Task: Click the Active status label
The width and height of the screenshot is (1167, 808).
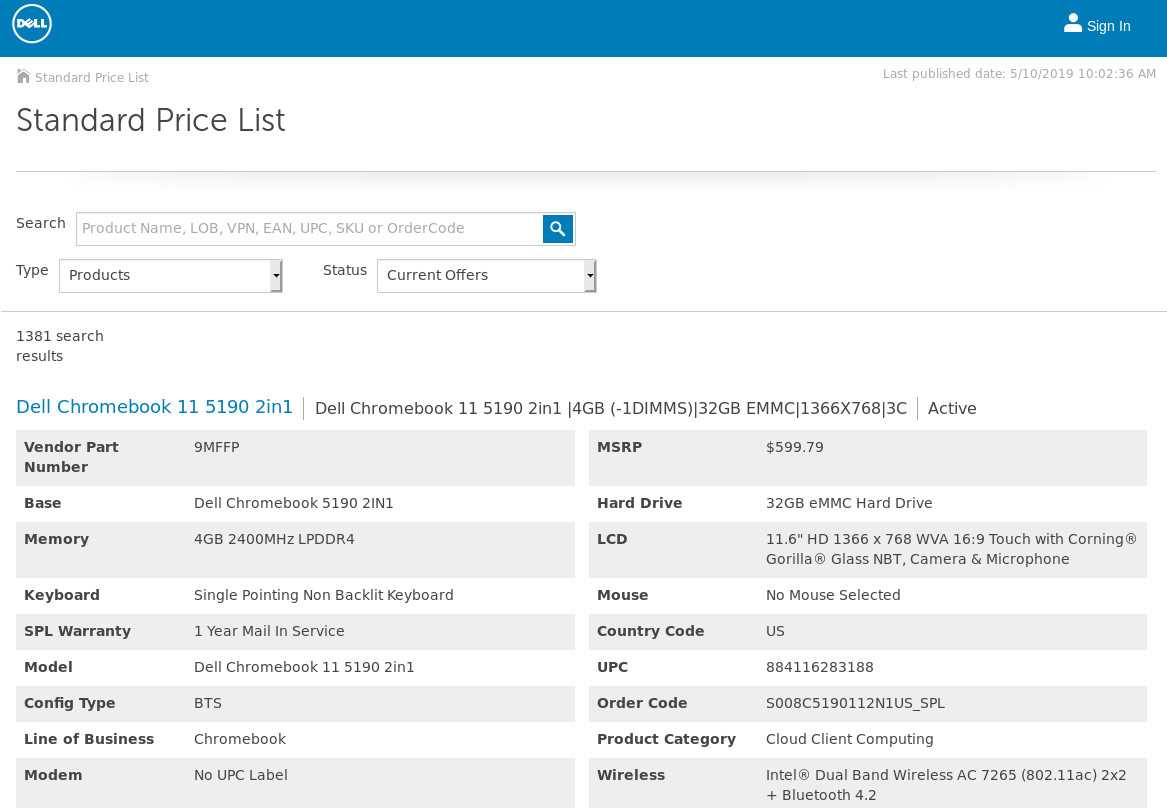Action: coord(952,408)
